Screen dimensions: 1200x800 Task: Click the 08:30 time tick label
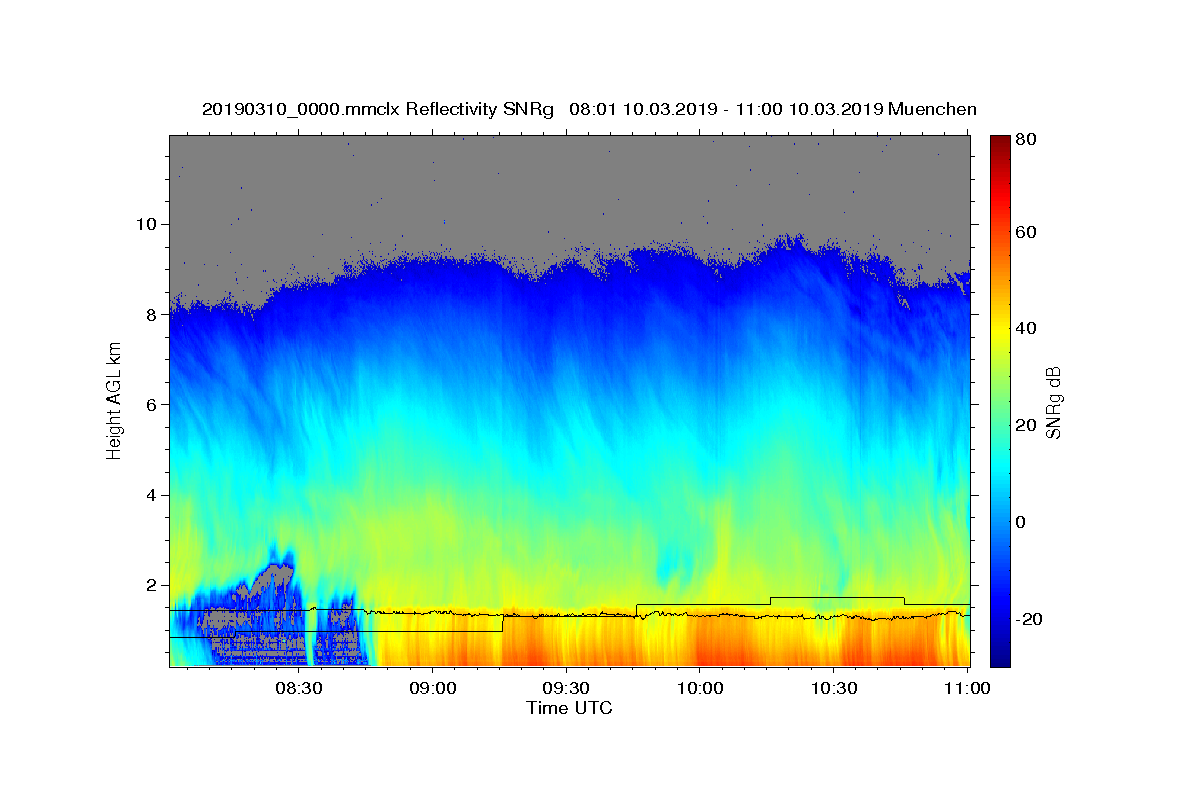pos(298,689)
